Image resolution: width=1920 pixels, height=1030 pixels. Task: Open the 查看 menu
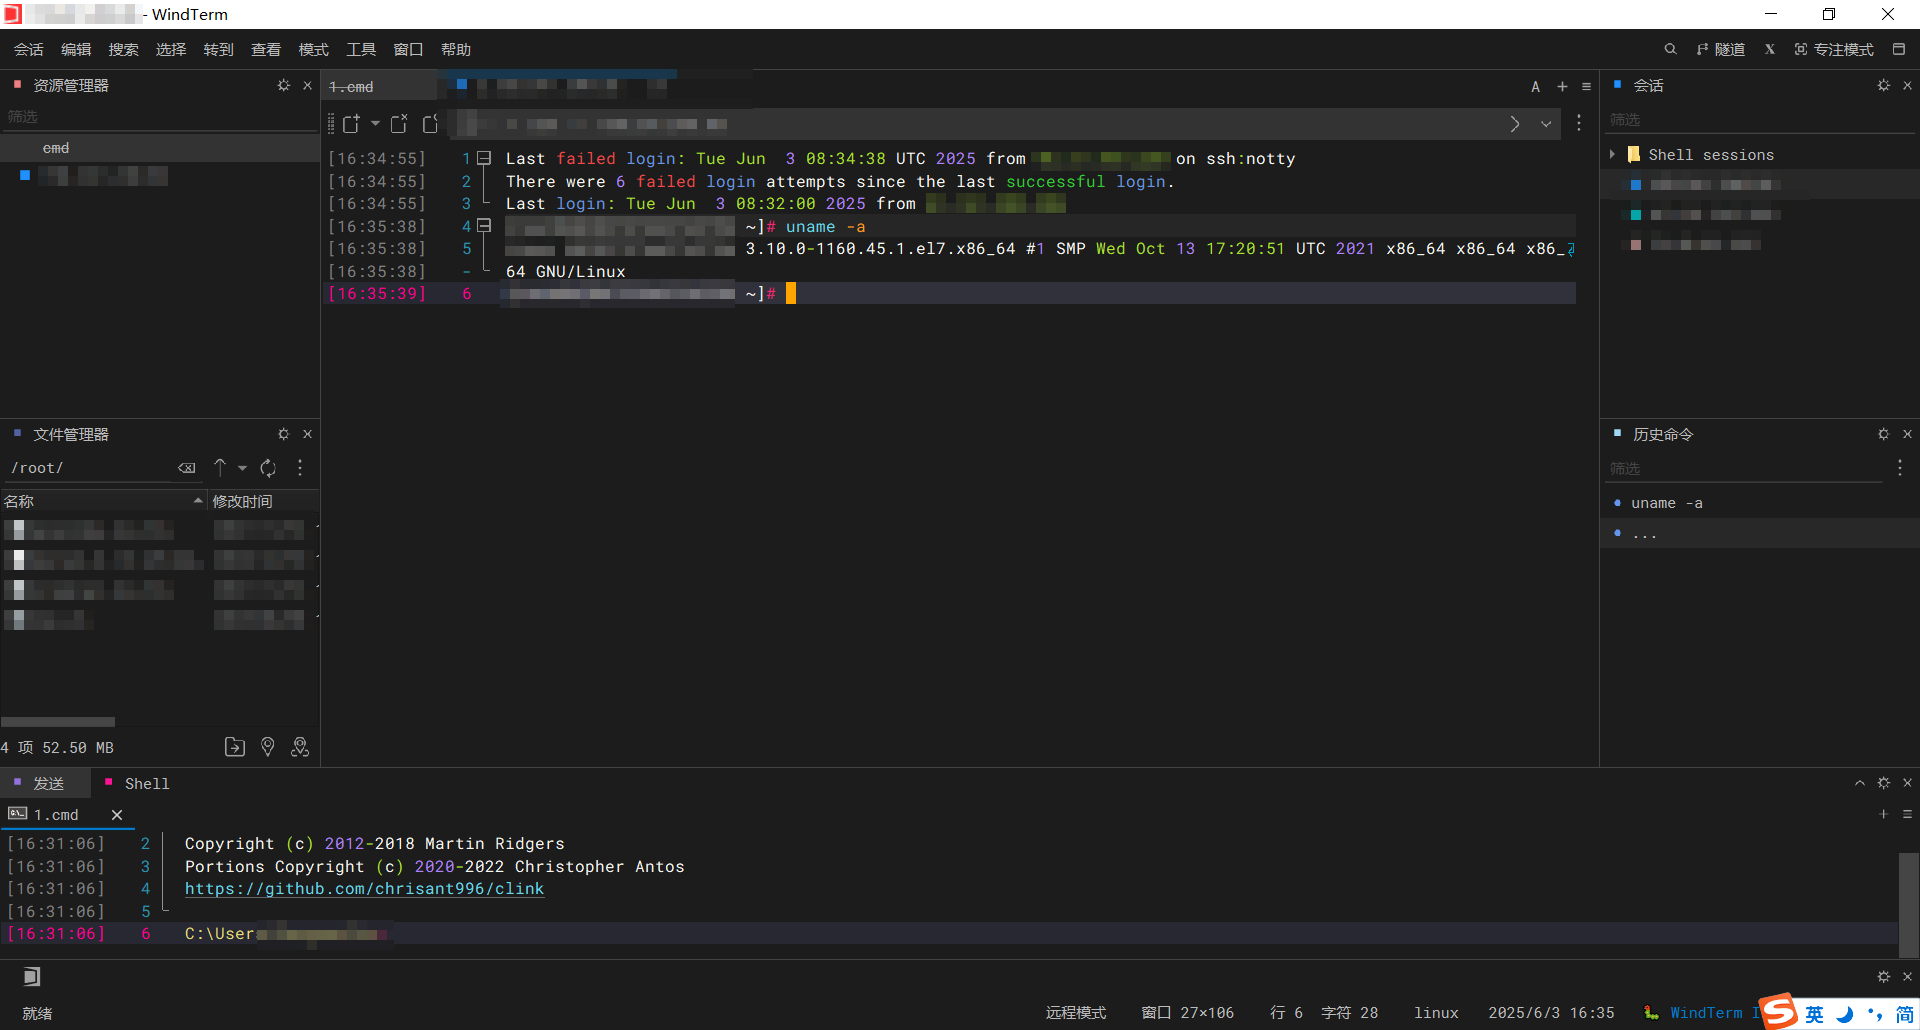(266, 50)
